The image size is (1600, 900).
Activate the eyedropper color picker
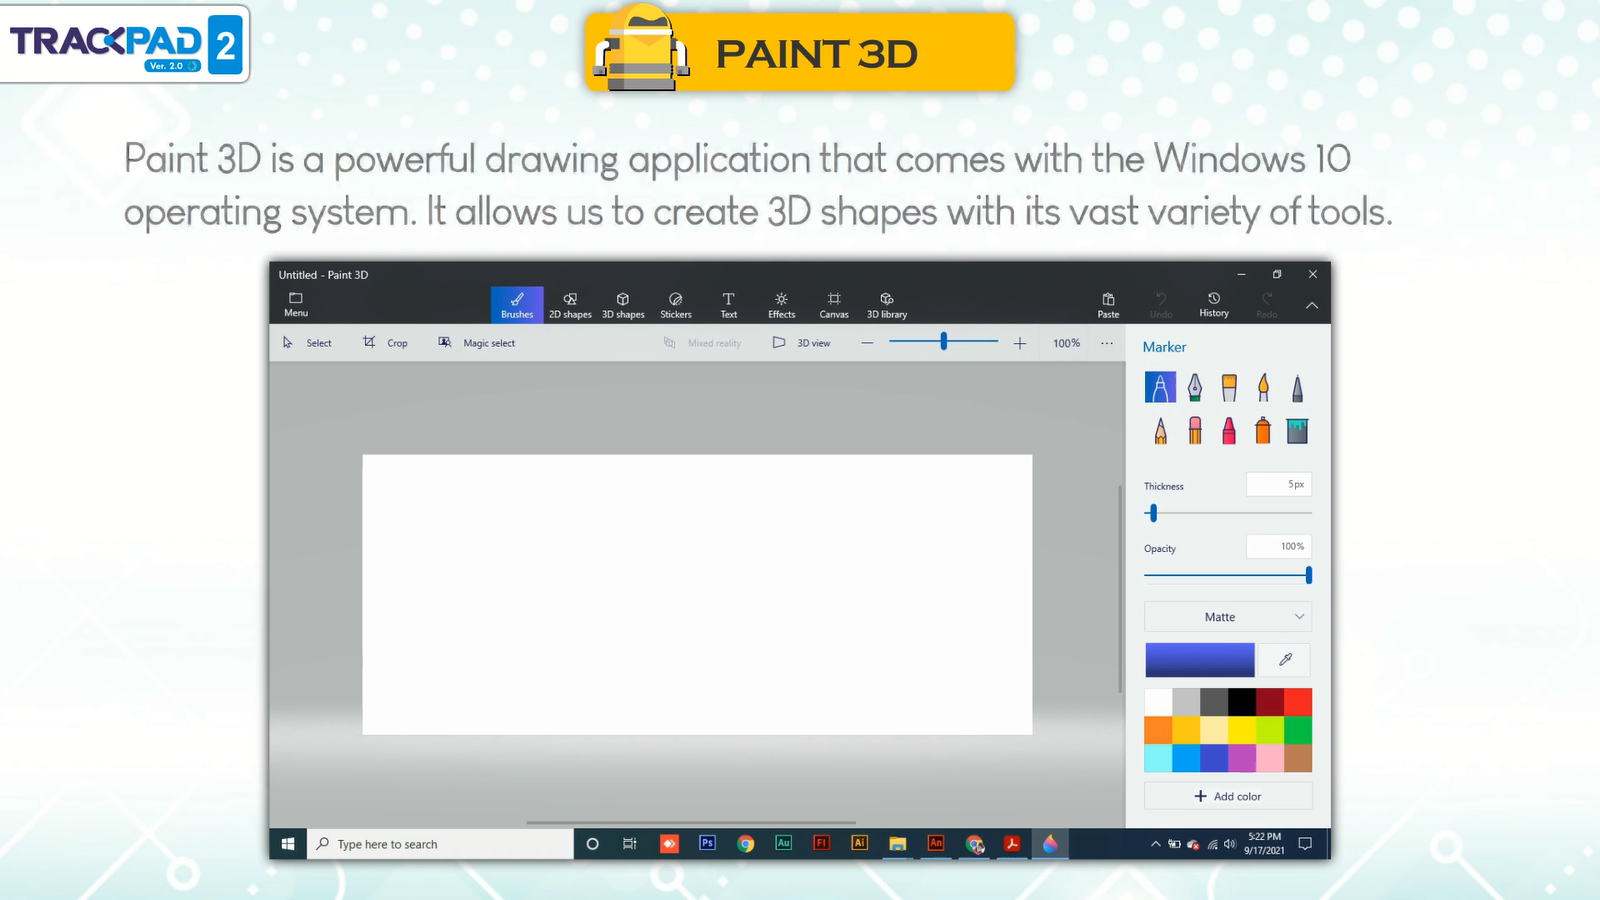pos(1286,660)
